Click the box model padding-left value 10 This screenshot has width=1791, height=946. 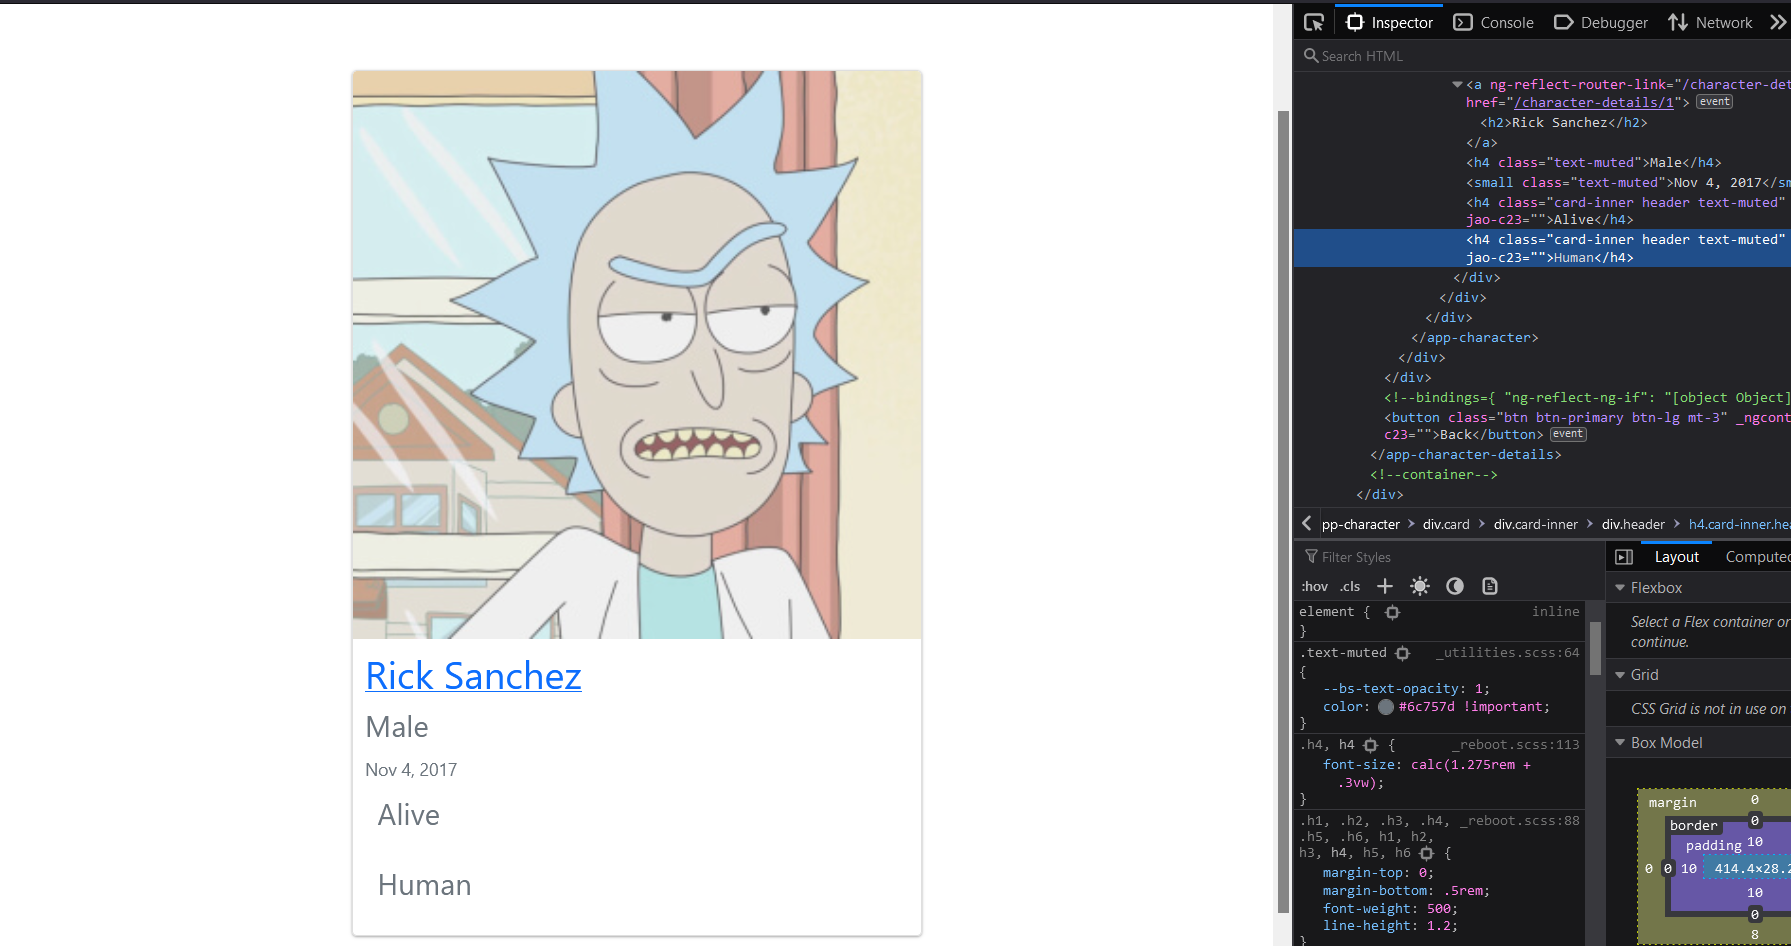click(x=1689, y=869)
